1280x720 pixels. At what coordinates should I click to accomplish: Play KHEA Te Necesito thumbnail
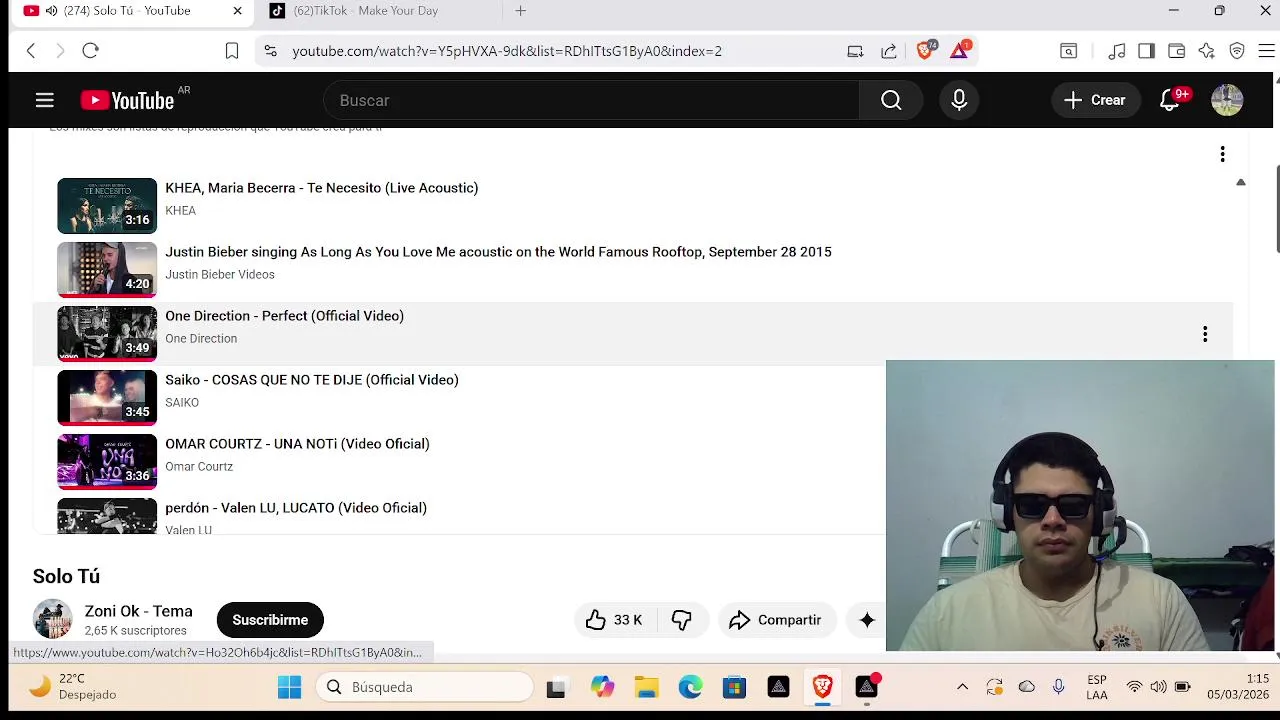pyautogui.click(x=107, y=206)
